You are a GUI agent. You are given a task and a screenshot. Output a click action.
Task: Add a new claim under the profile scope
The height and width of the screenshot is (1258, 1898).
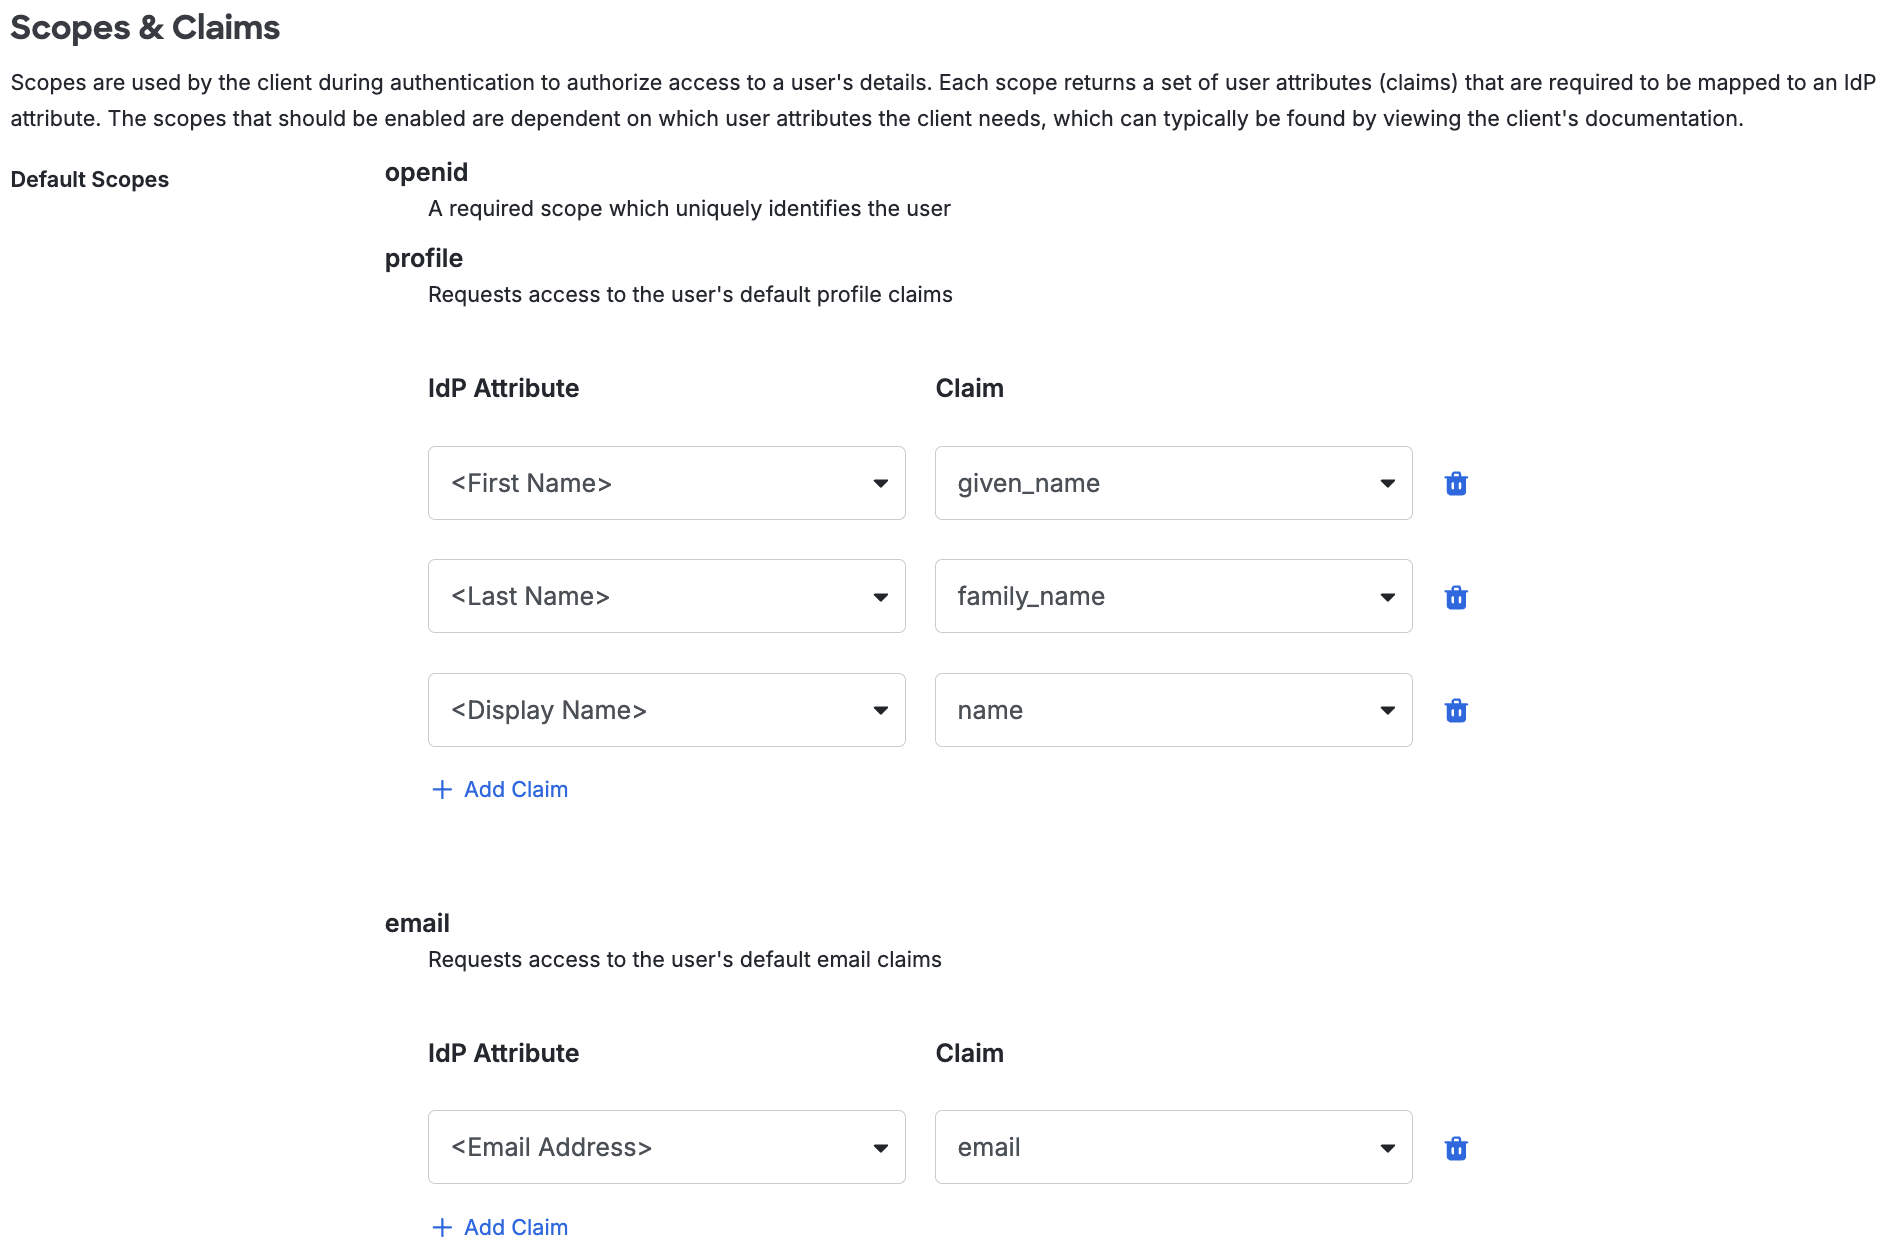514,789
